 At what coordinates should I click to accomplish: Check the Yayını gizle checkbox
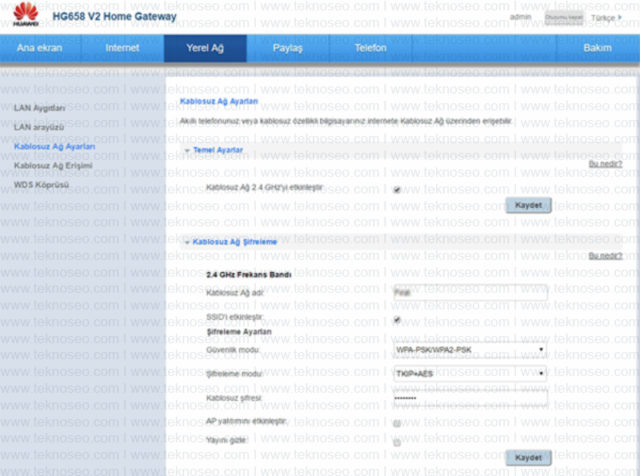397,443
